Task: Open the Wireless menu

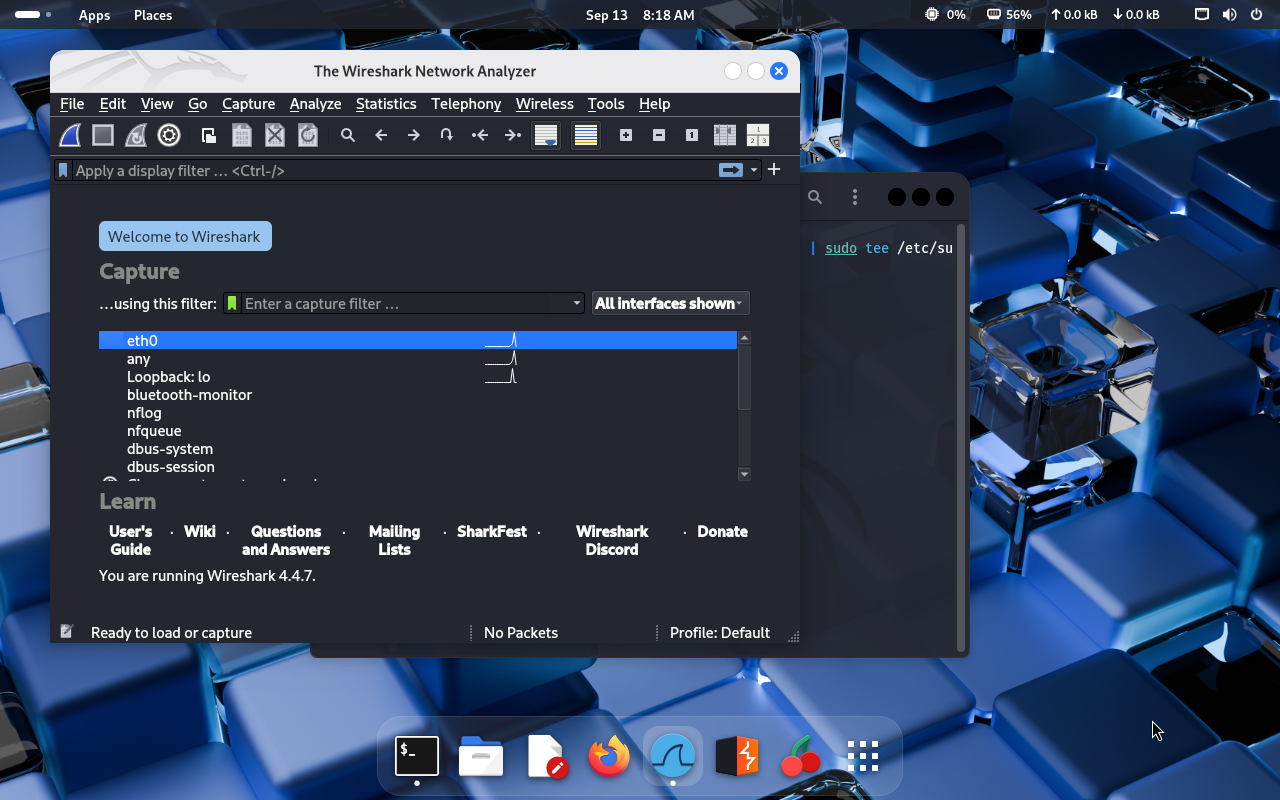Action: (545, 104)
